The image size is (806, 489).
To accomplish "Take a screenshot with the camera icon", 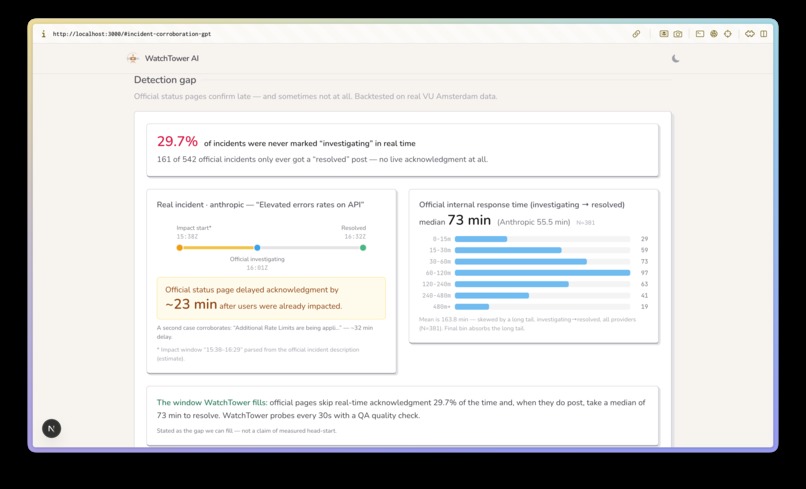I will click(678, 34).
